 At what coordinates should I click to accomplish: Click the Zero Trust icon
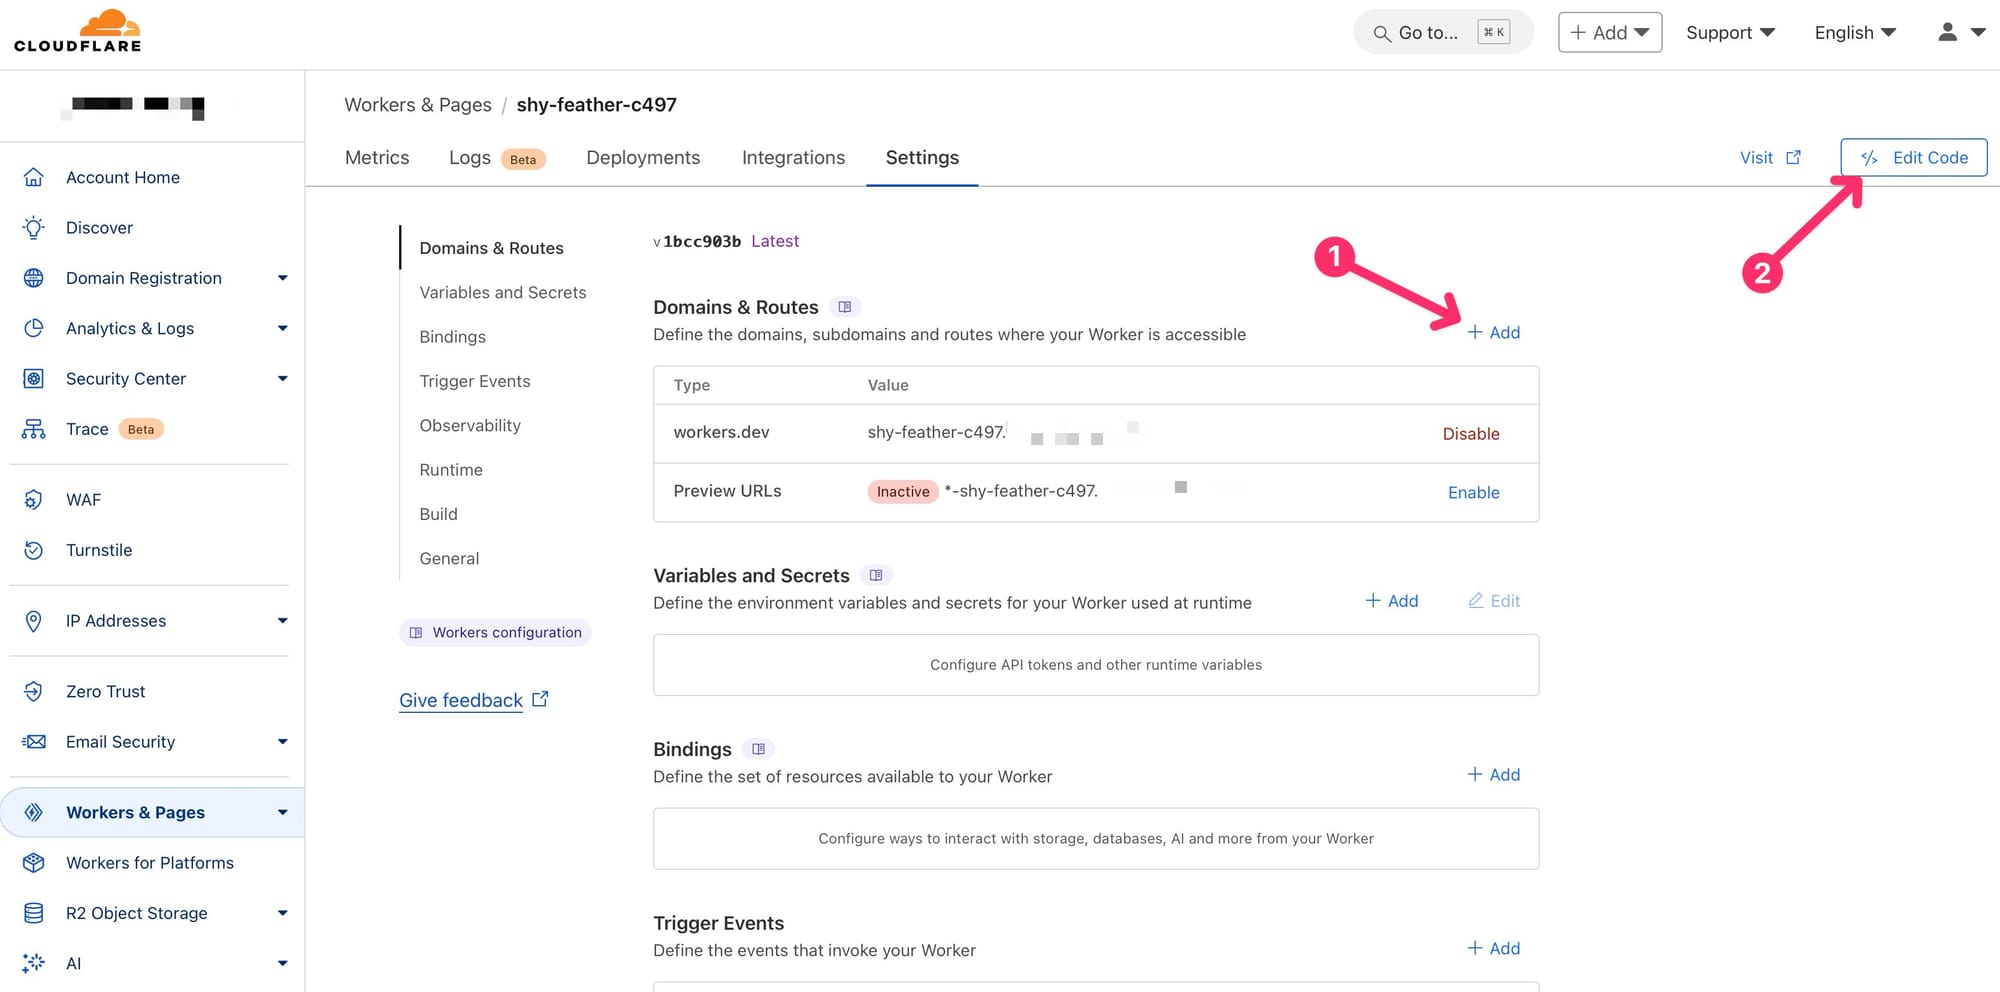click(34, 692)
